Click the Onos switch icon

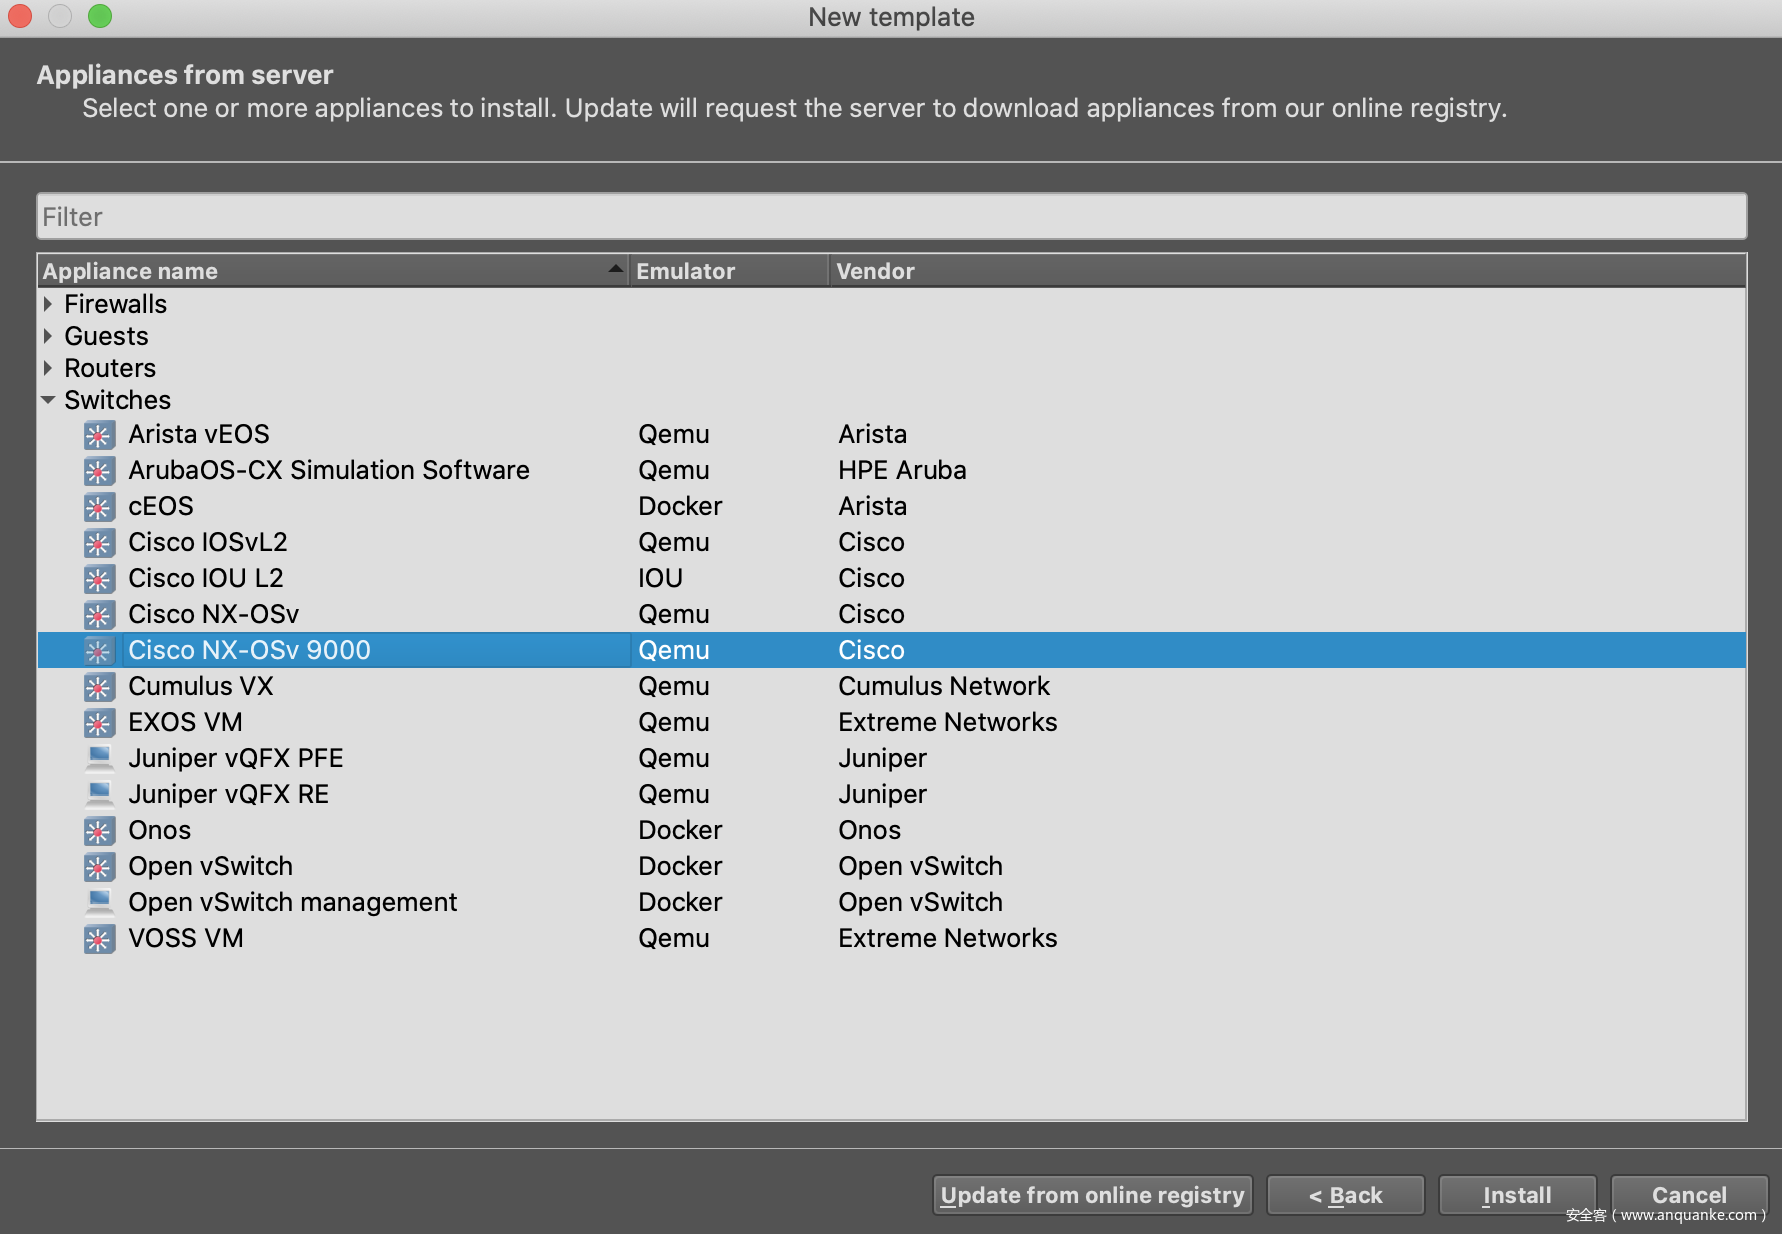click(x=98, y=831)
